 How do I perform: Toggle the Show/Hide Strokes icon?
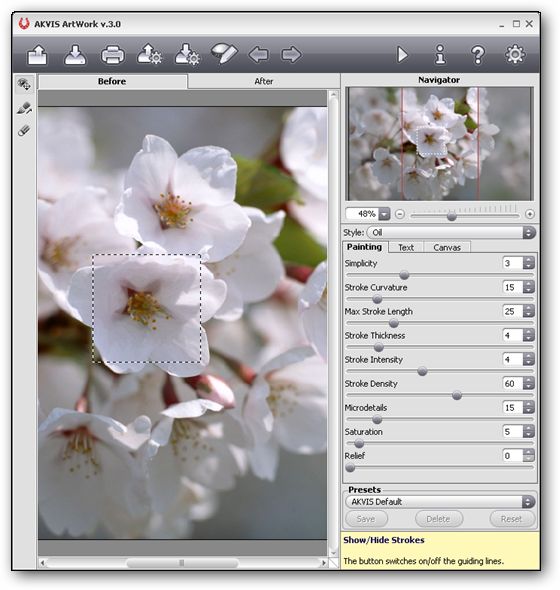(x=224, y=54)
